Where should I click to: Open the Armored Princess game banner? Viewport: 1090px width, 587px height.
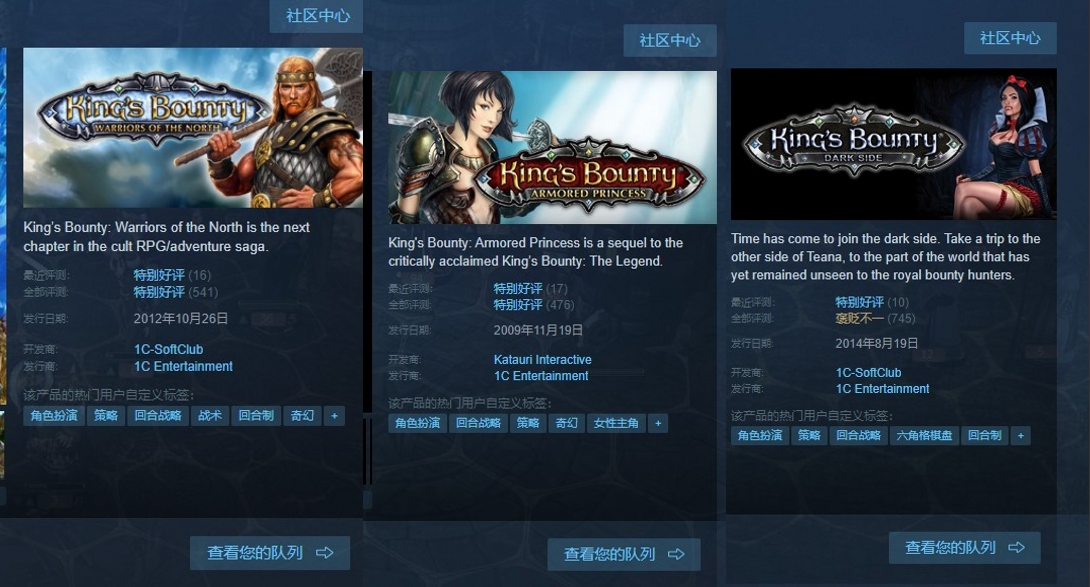tap(552, 147)
